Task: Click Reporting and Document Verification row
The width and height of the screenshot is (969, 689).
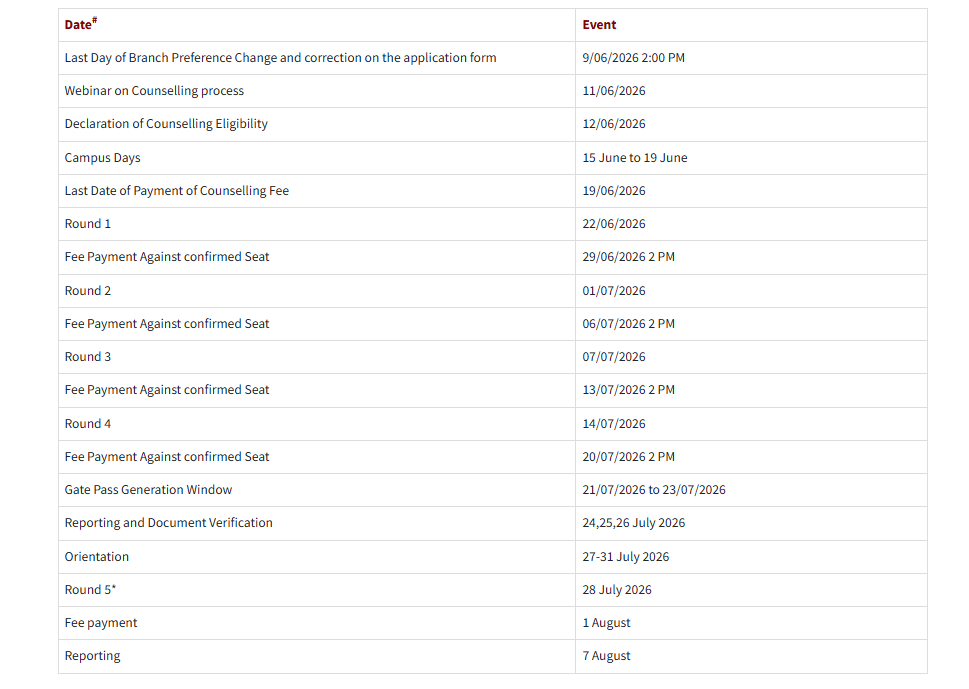Action: pos(493,523)
